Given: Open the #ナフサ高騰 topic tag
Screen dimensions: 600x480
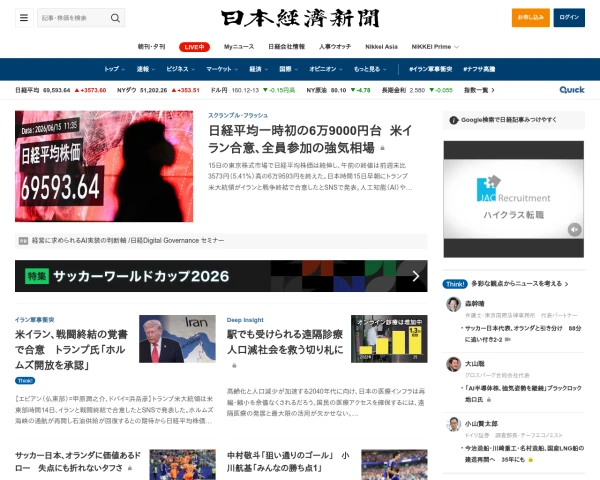Looking at the screenshot, I should pyautogui.click(x=479, y=69).
